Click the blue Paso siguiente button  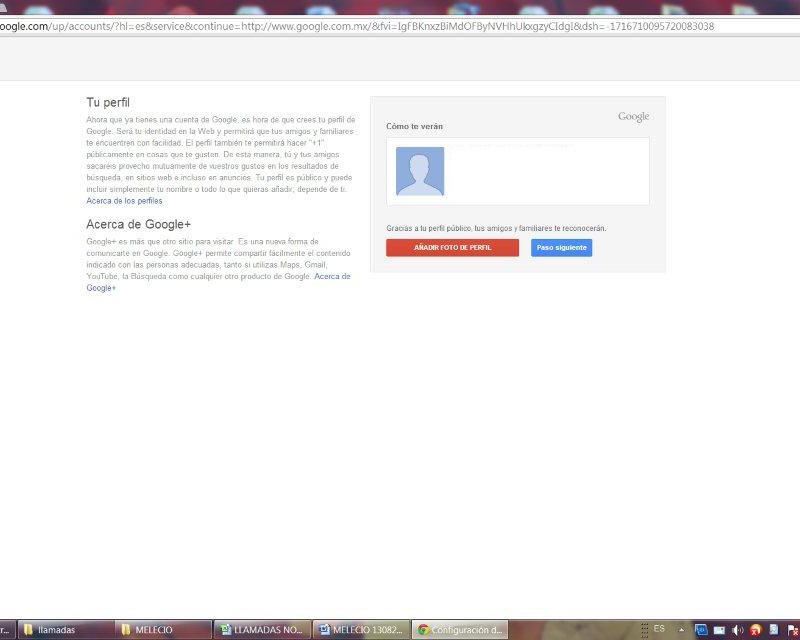(x=561, y=248)
